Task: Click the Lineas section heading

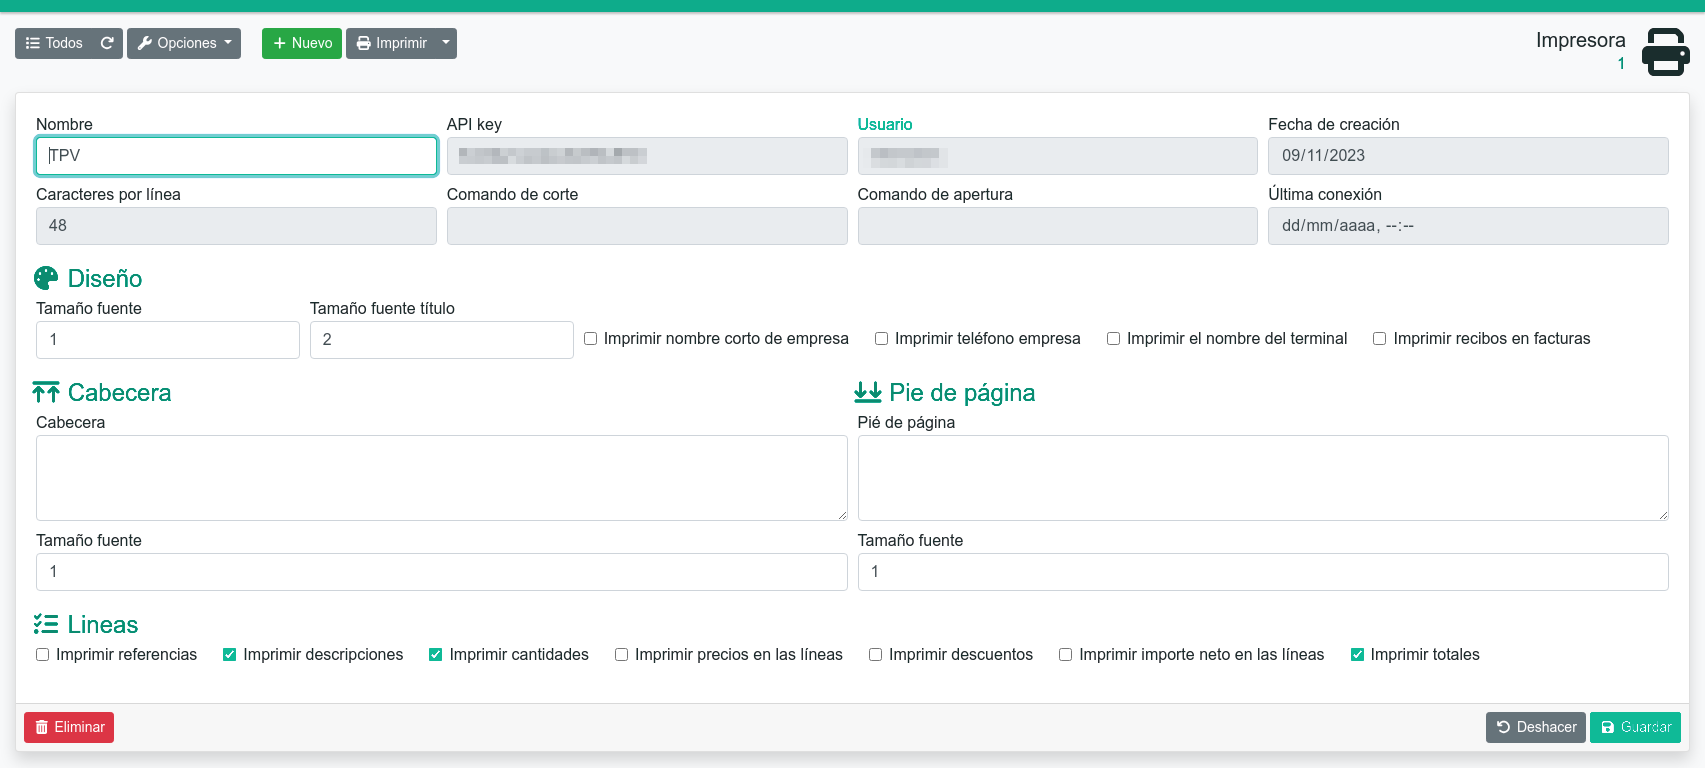Action: [x=103, y=624]
